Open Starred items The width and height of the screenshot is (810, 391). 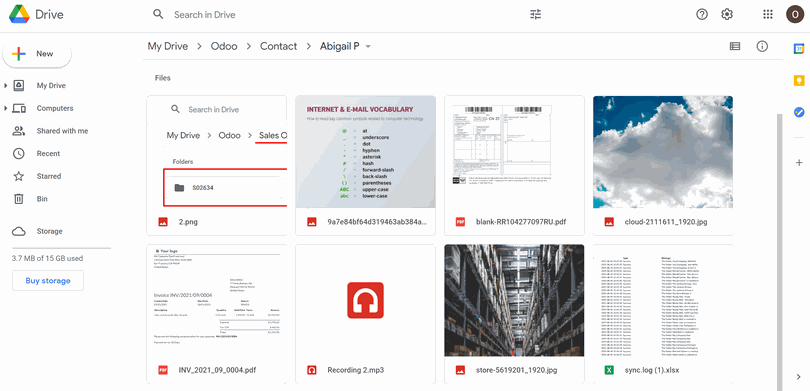(x=49, y=176)
